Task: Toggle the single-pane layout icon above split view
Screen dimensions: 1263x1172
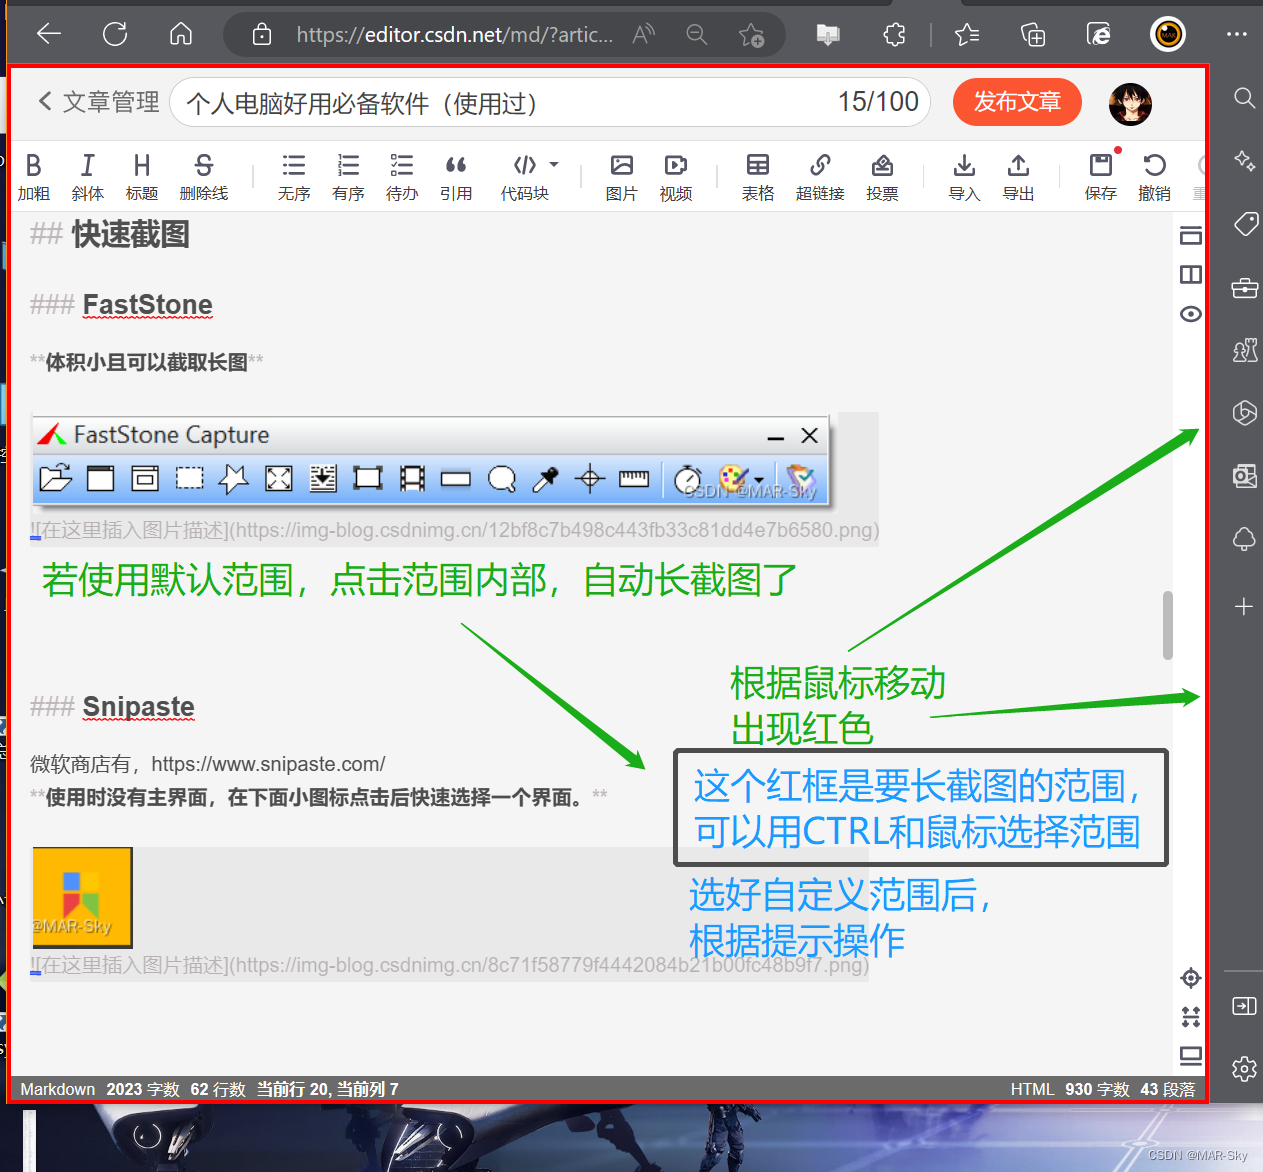Action: pyautogui.click(x=1190, y=236)
